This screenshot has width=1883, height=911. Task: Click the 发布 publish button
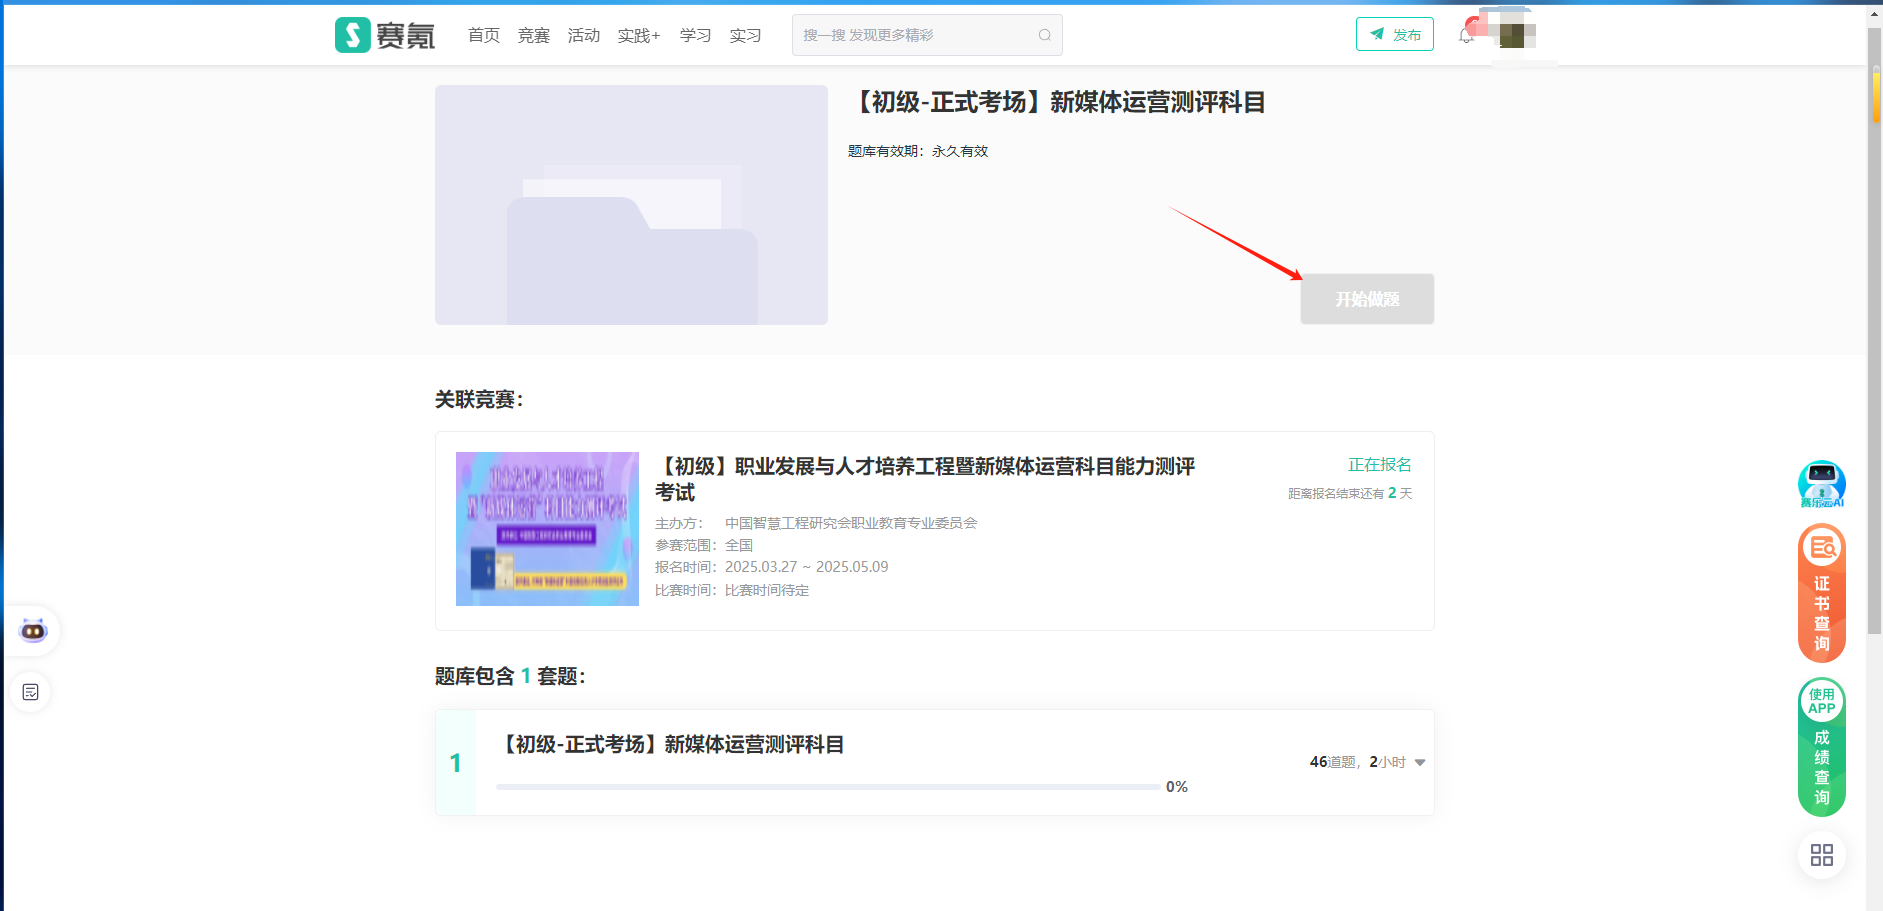pyautogui.click(x=1394, y=35)
